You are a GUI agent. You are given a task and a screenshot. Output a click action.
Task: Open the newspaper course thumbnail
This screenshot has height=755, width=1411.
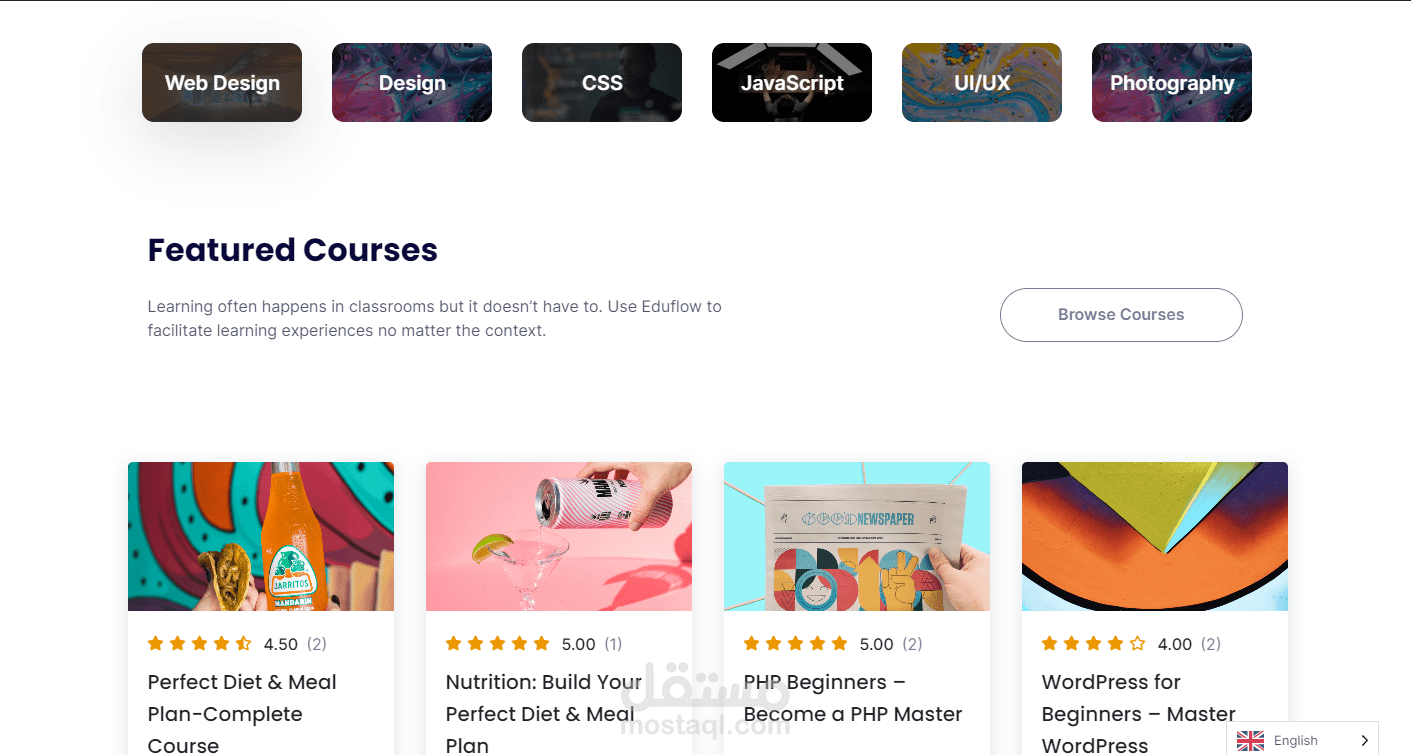pos(857,536)
